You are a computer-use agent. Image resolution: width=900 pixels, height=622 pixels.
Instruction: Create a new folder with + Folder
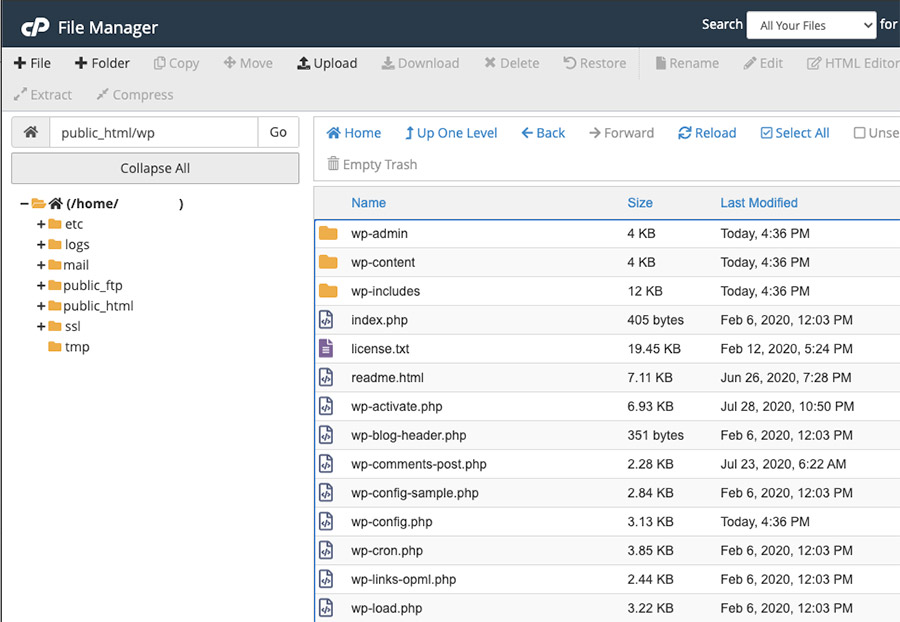pos(102,63)
